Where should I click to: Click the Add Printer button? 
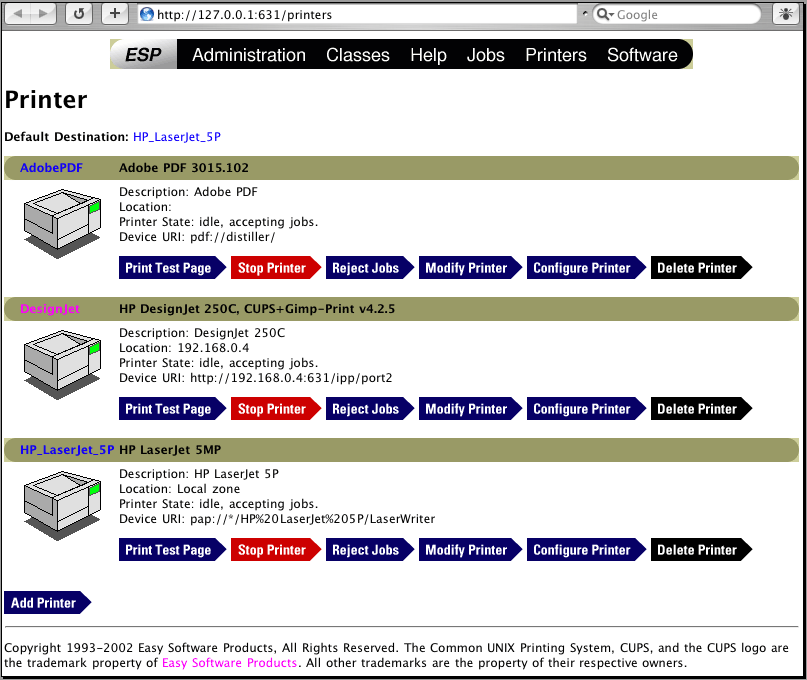(47, 603)
